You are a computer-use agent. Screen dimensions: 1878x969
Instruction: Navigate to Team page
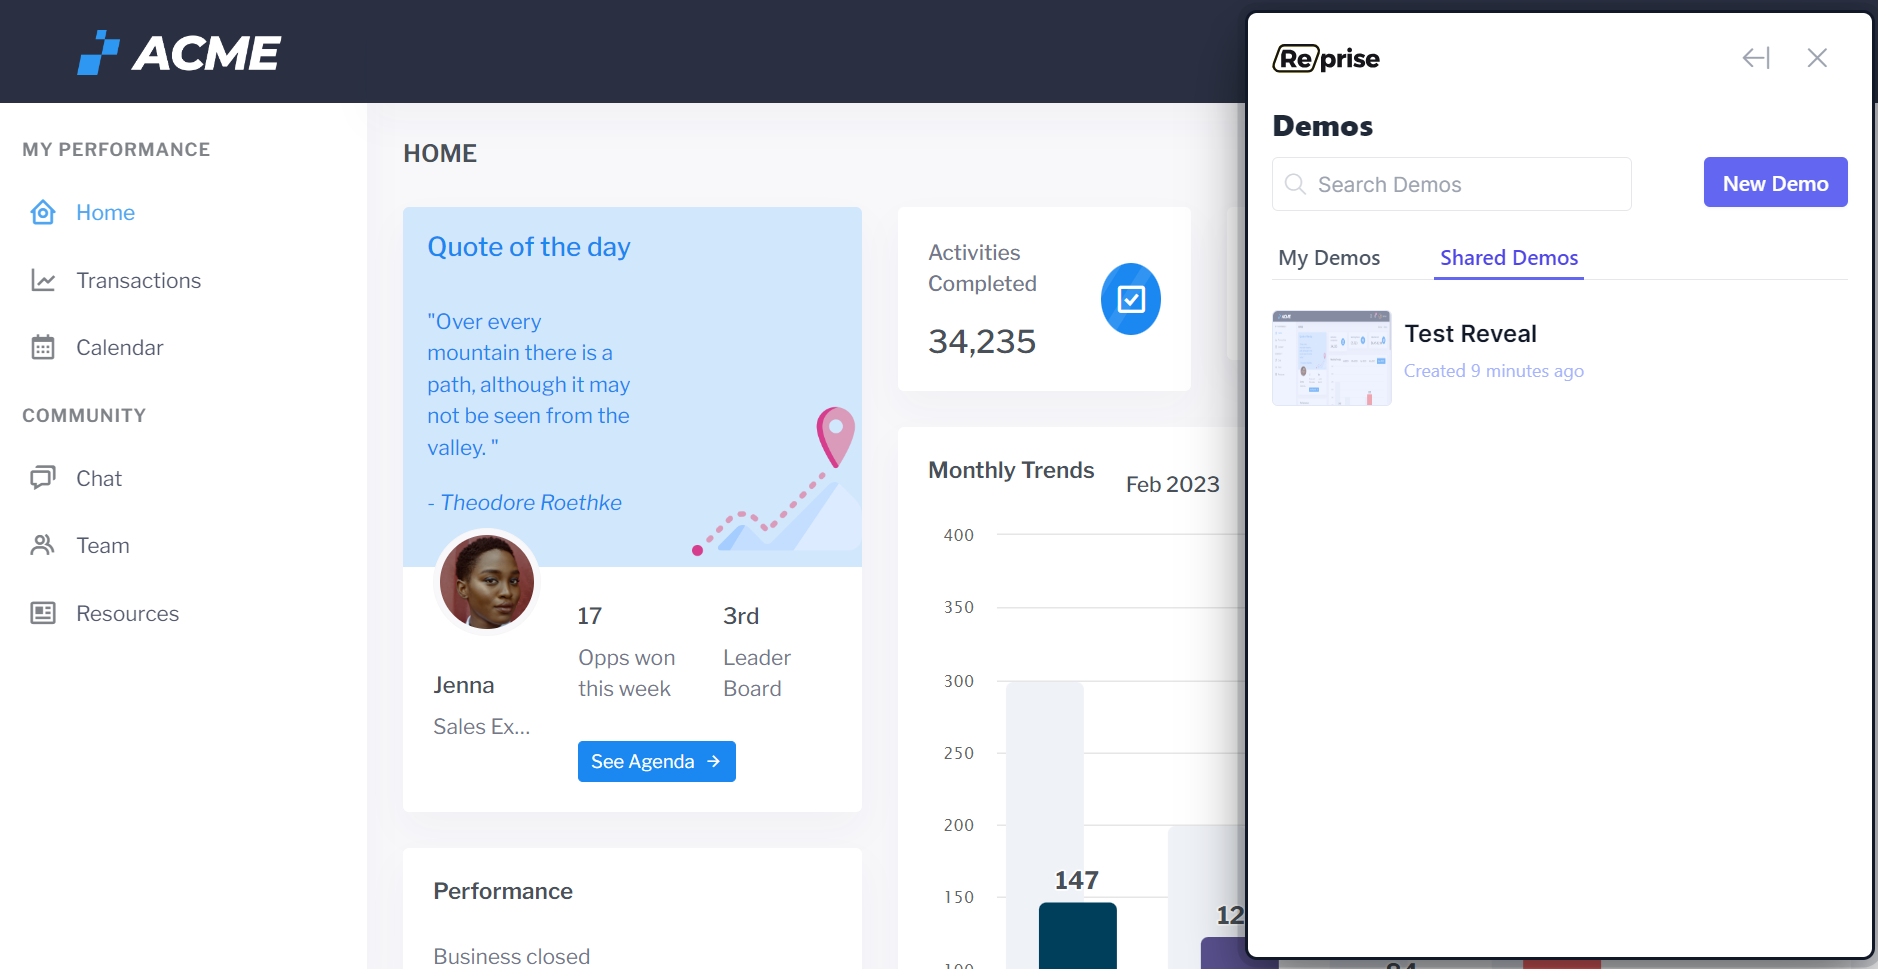point(103,545)
